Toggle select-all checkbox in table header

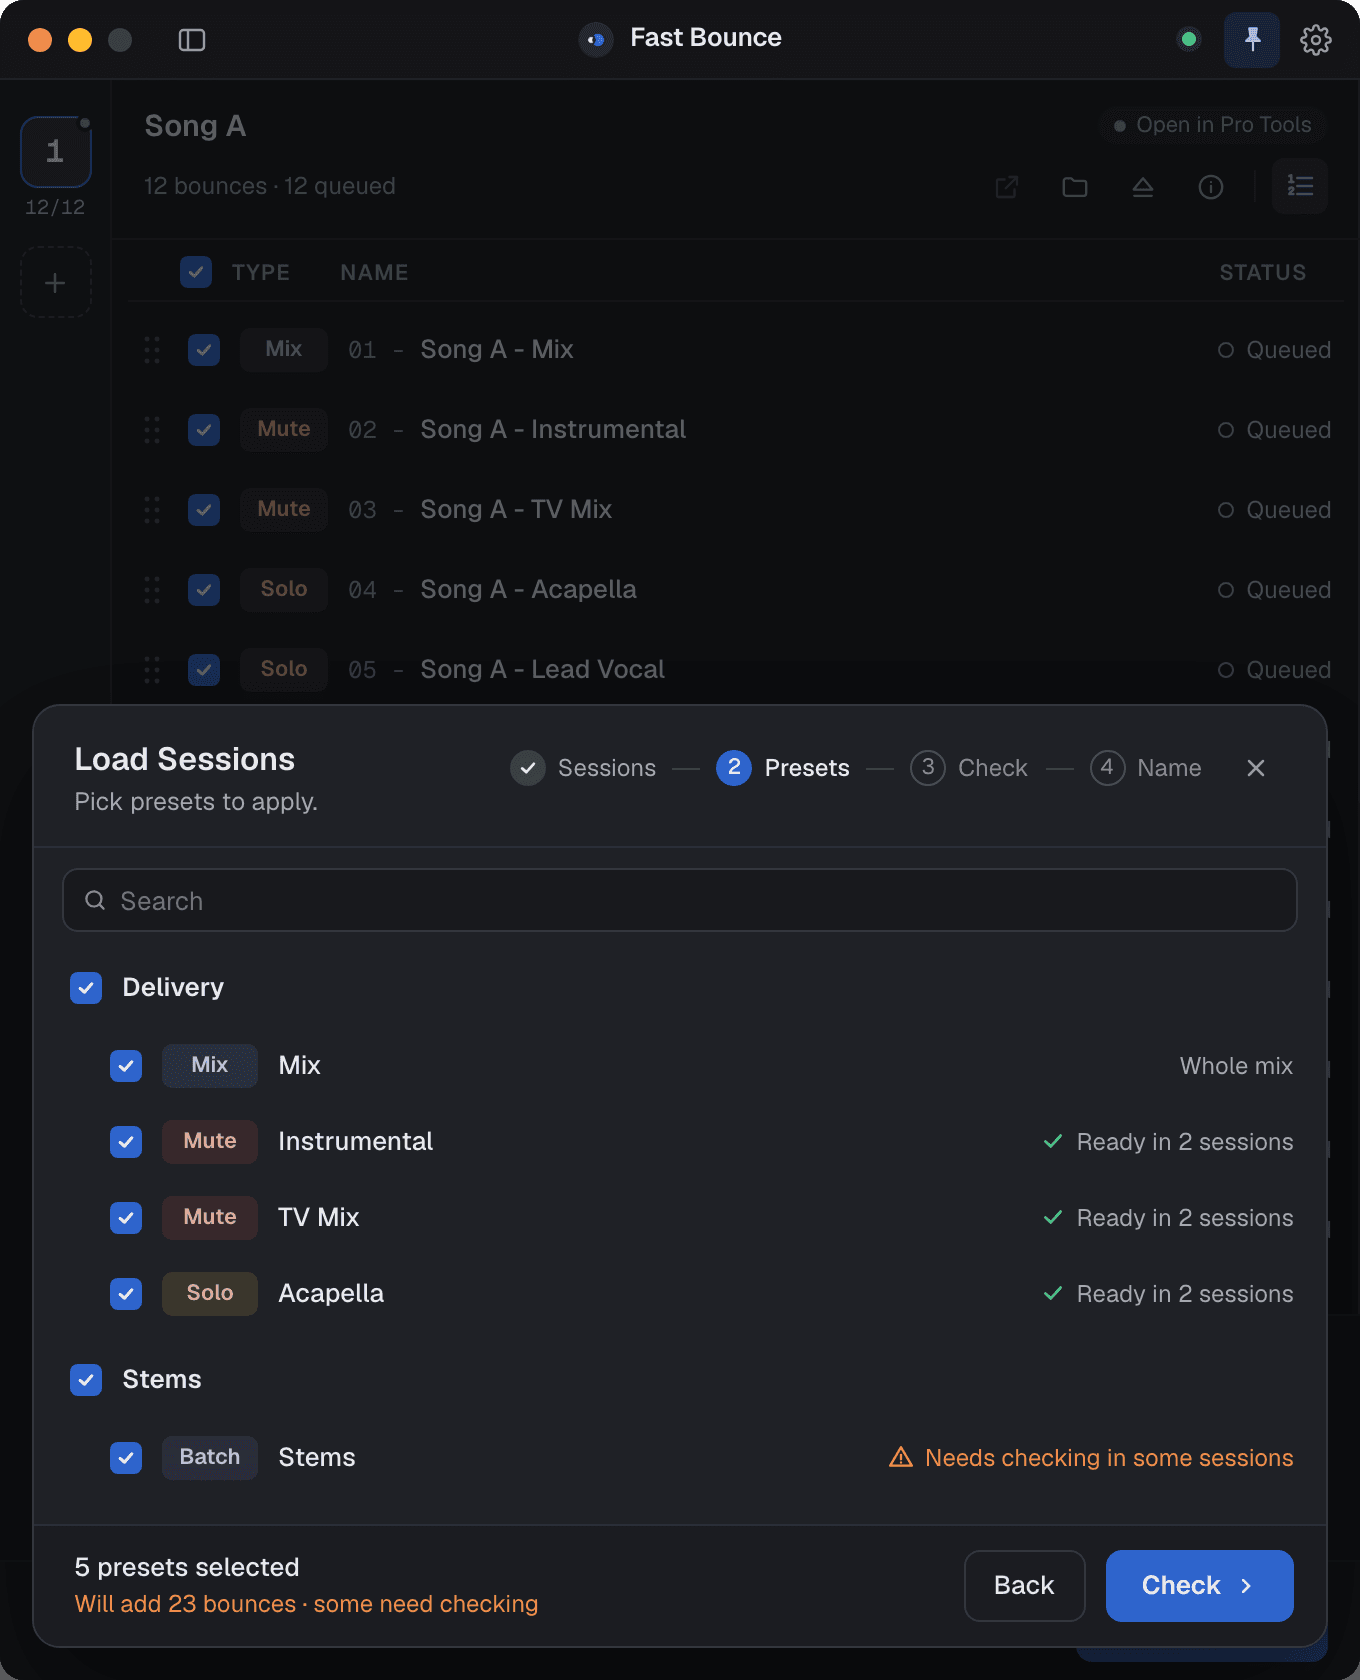point(196,272)
